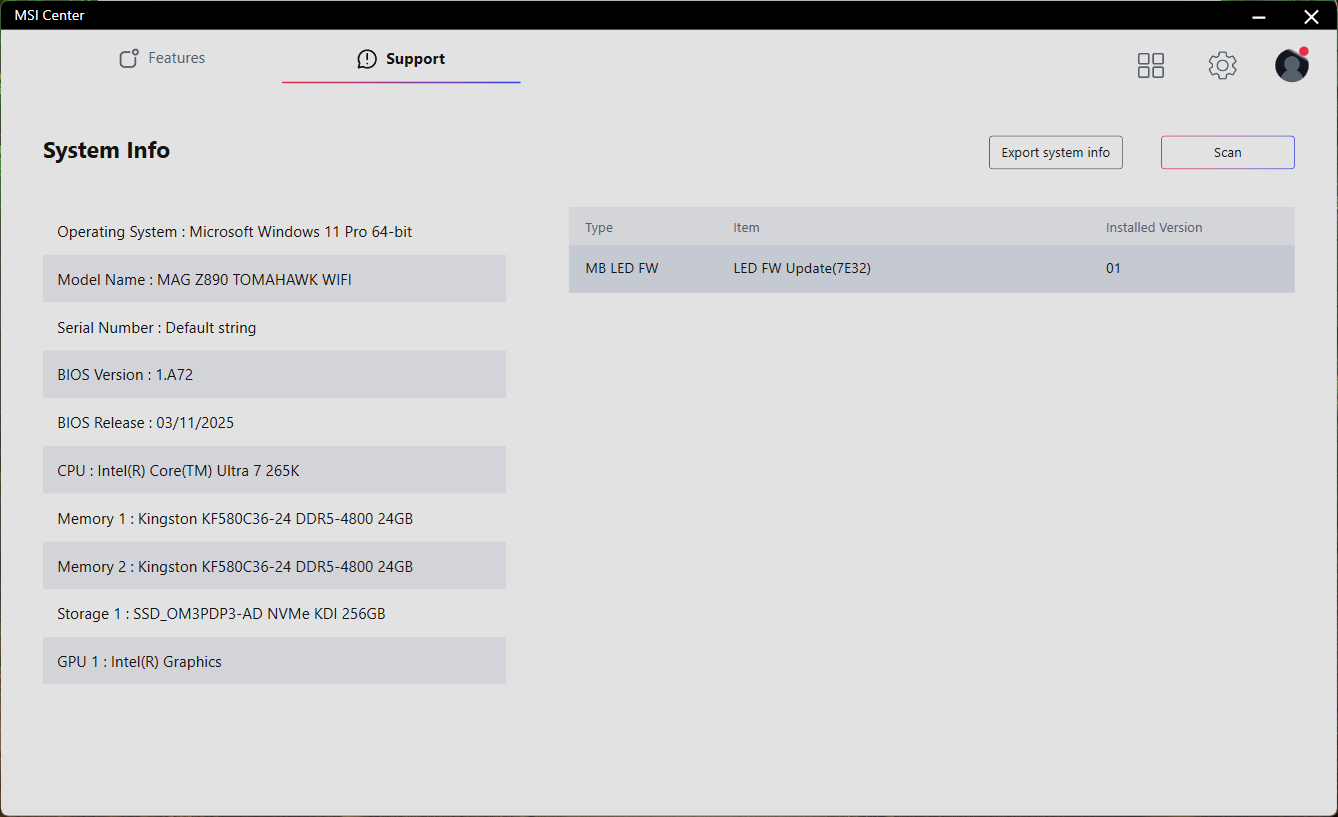Select the Memory 2 Kingston row
The image size is (1338, 817).
(274, 566)
